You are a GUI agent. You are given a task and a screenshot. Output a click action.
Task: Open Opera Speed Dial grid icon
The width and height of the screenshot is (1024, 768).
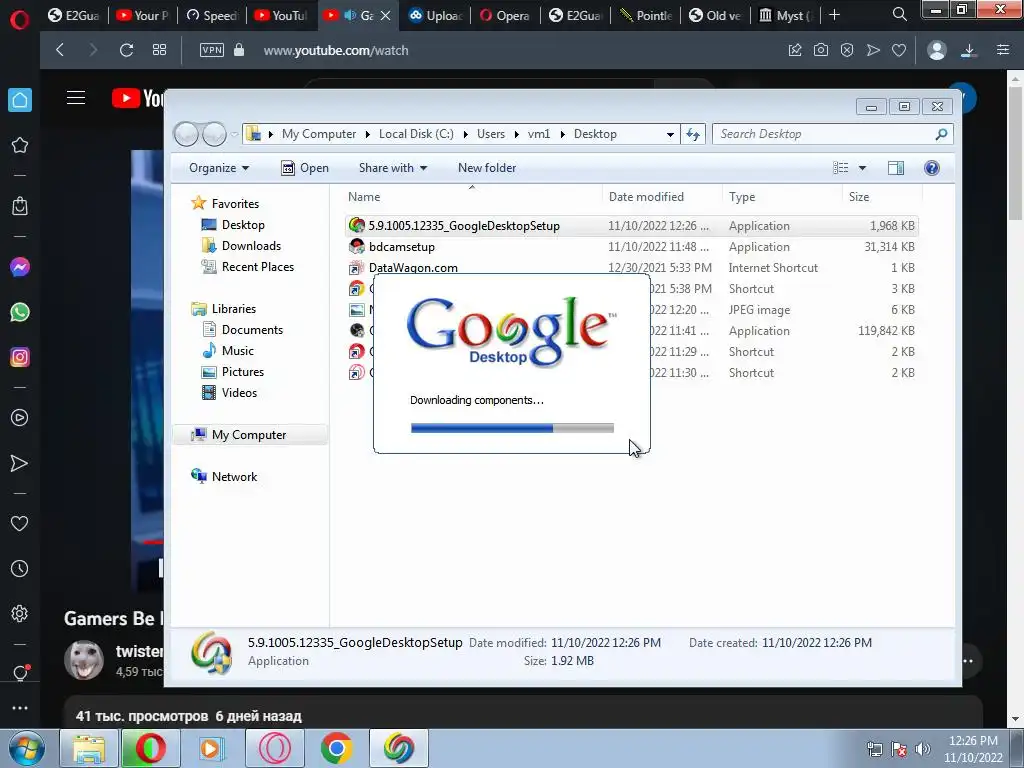tap(159, 50)
